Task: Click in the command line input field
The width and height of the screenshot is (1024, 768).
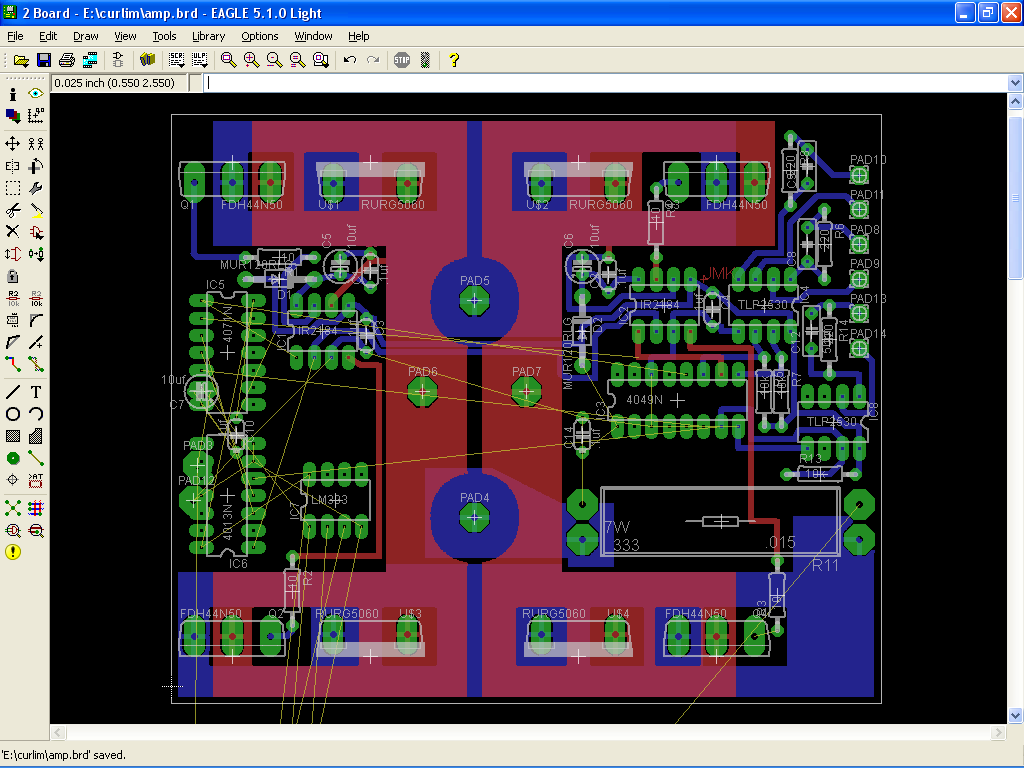Action: [605, 83]
